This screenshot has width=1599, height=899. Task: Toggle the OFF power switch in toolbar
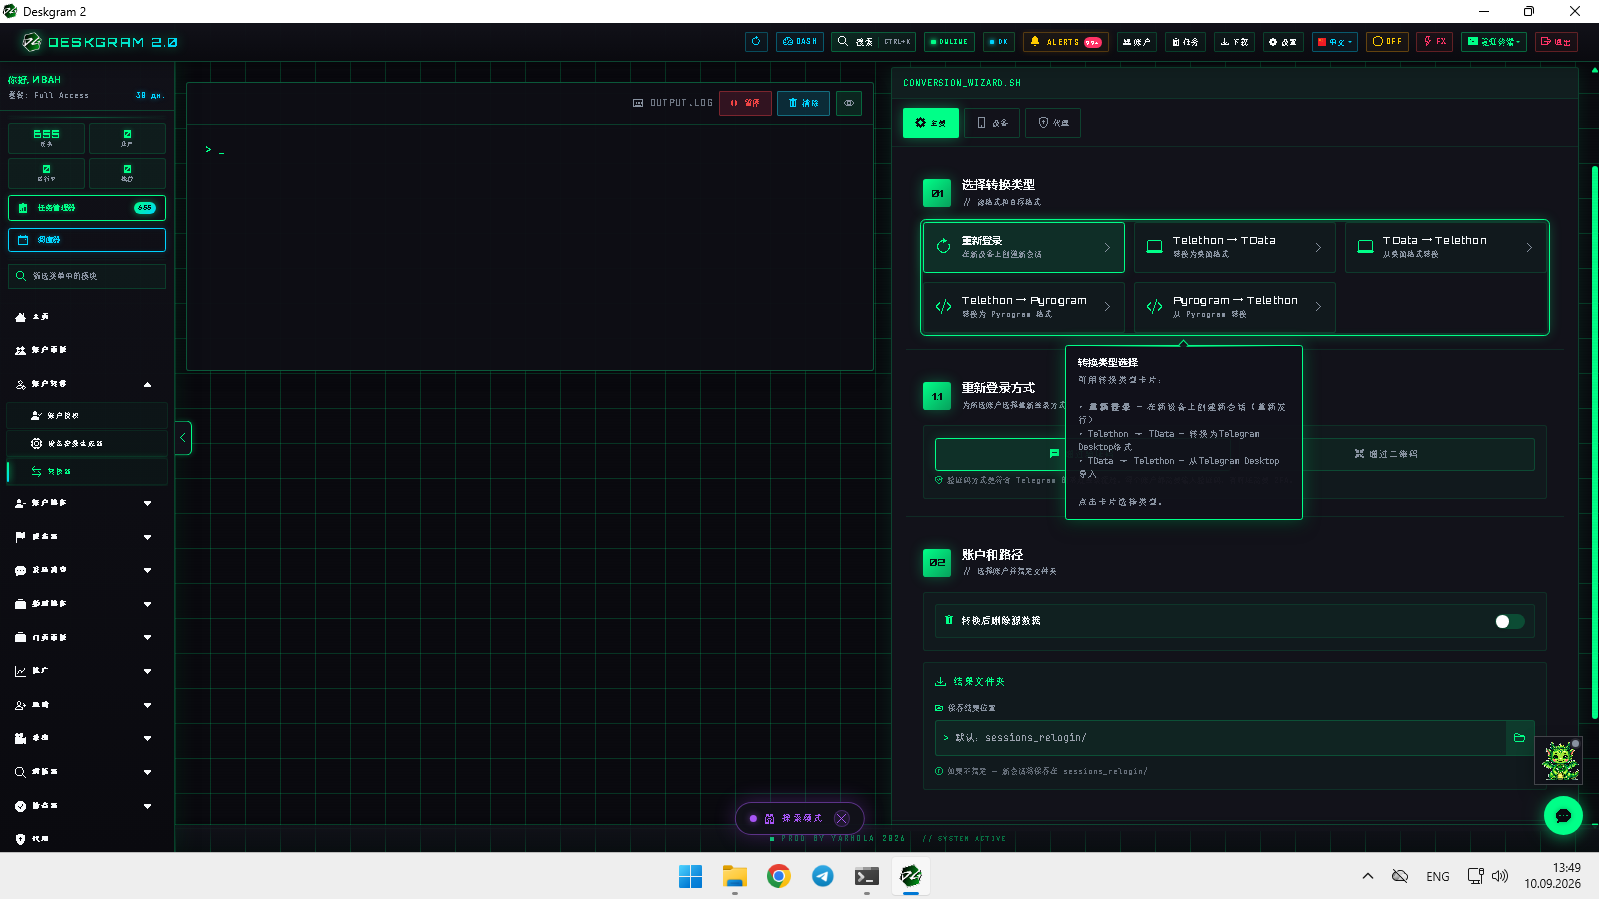tap(1387, 42)
